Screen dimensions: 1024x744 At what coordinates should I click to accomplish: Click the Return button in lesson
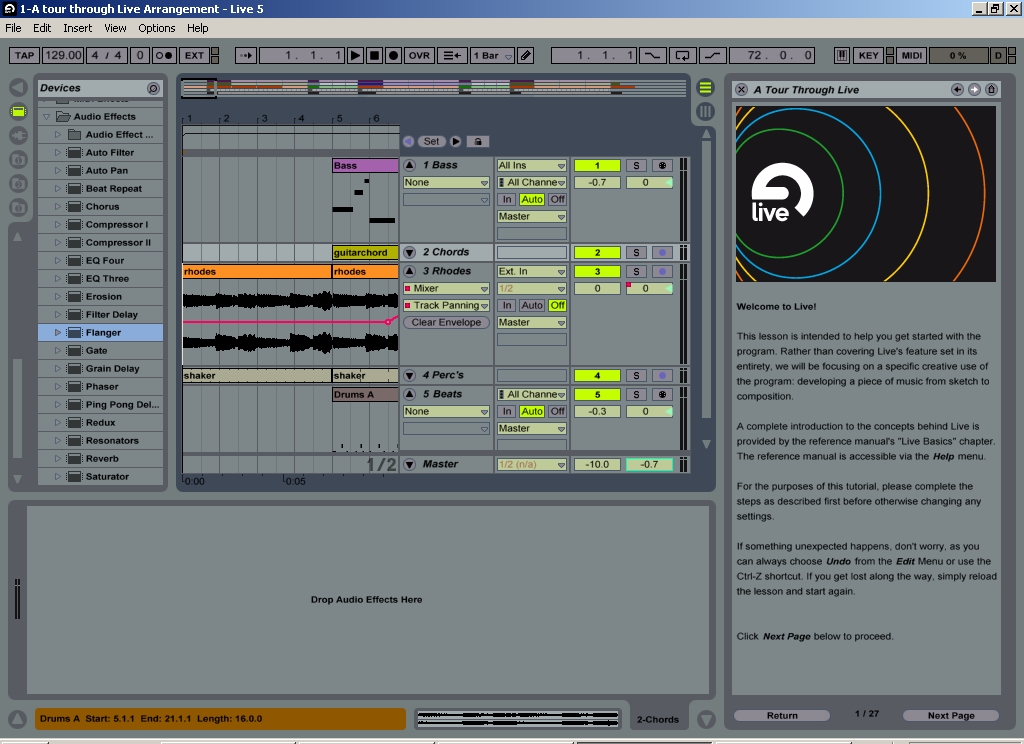(x=782, y=715)
